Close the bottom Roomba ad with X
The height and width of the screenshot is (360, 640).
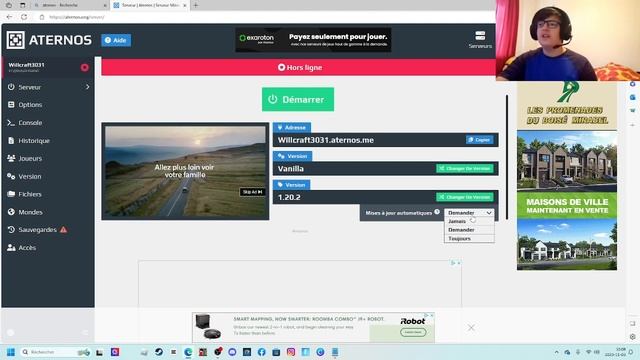pos(471,327)
